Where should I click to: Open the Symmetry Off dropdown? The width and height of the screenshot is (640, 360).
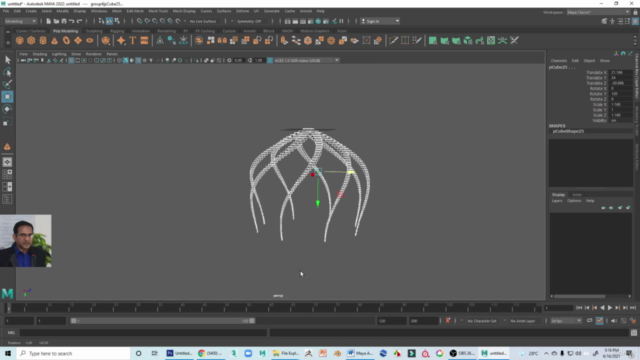[x=251, y=21]
